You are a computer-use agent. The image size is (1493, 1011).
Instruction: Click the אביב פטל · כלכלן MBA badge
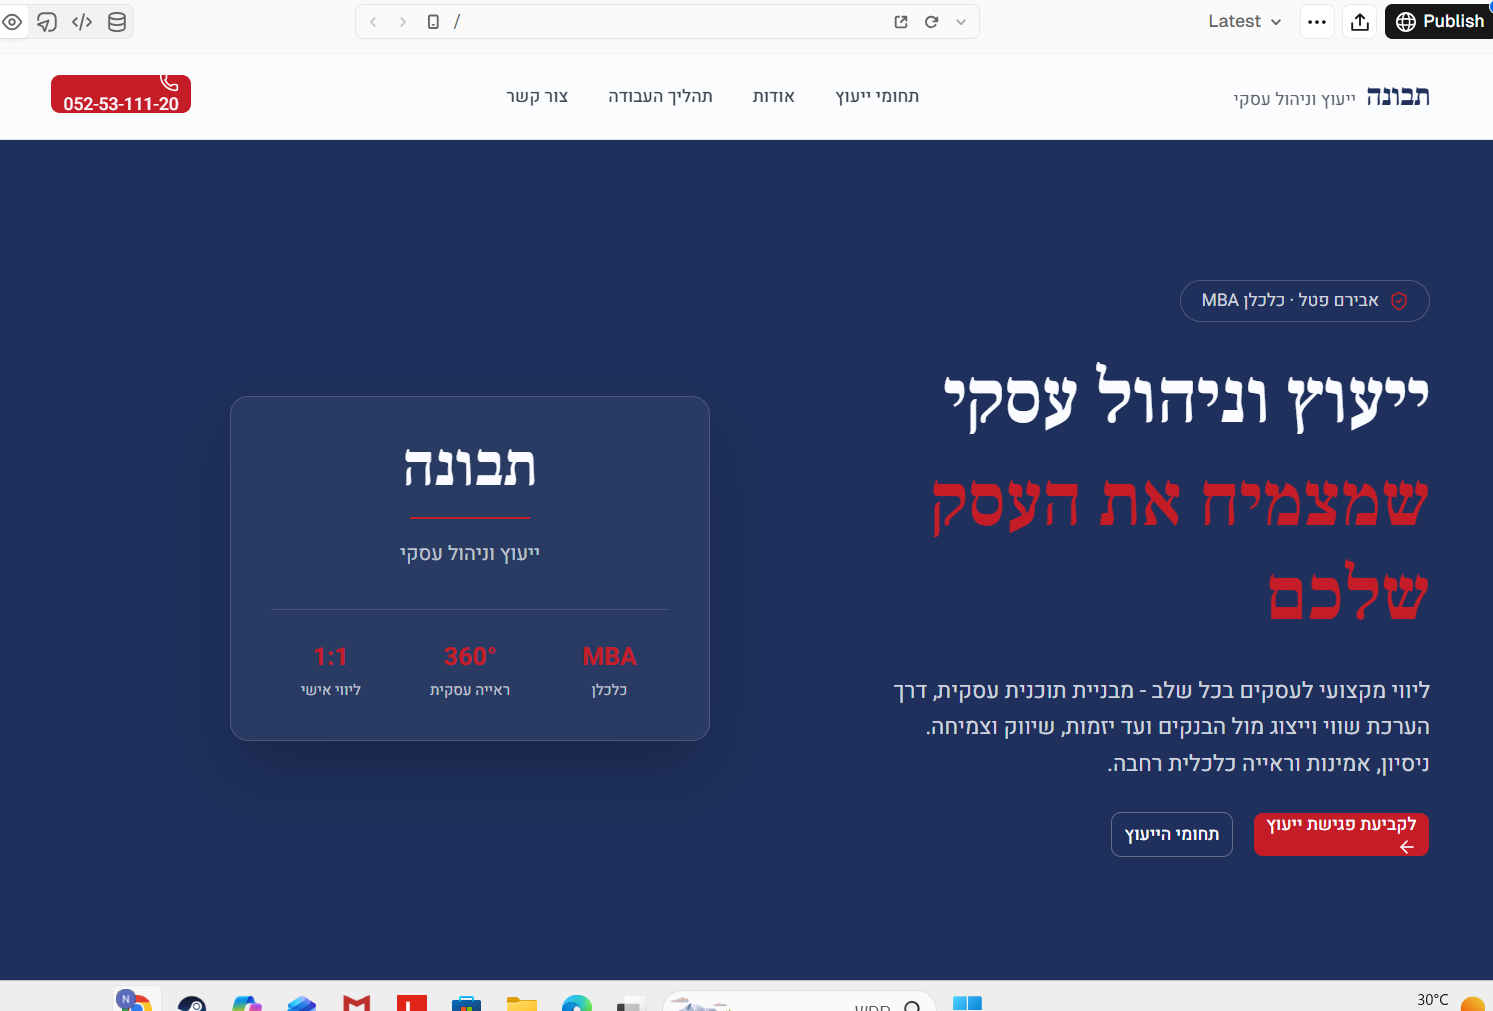[x=1304, y=301]
